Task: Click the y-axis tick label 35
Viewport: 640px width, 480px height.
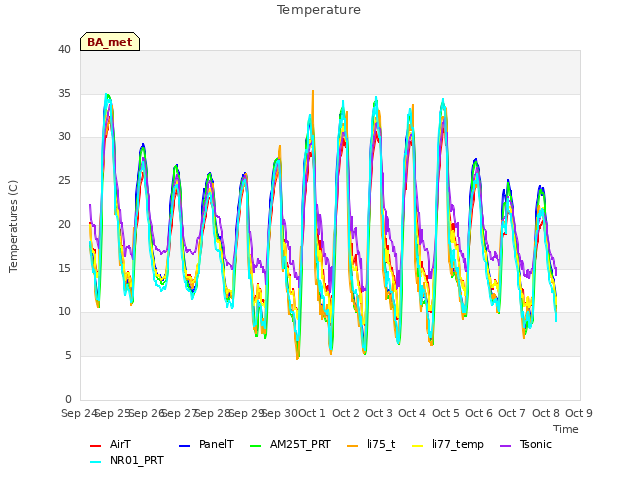Action: 64,93
